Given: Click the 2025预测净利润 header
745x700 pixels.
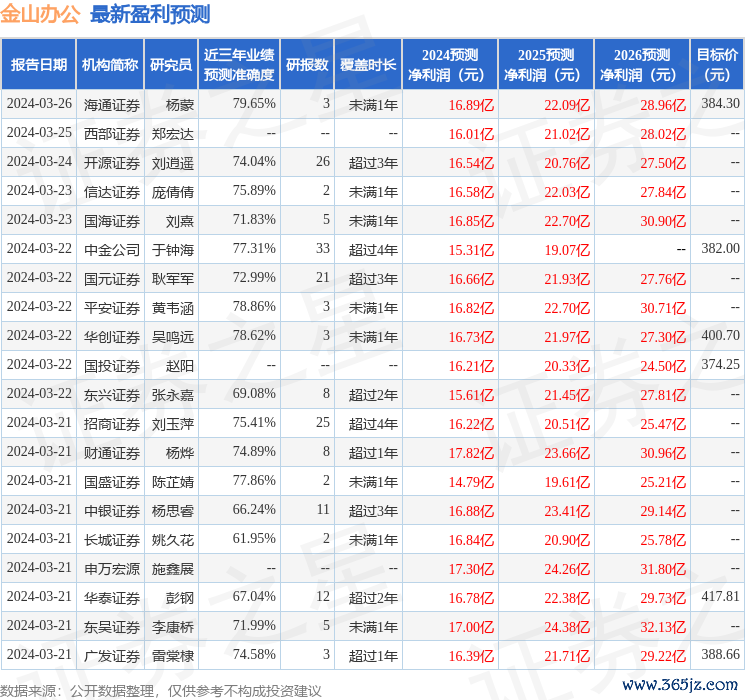Looking at the screenshot, I should click(x=546, y=65).
